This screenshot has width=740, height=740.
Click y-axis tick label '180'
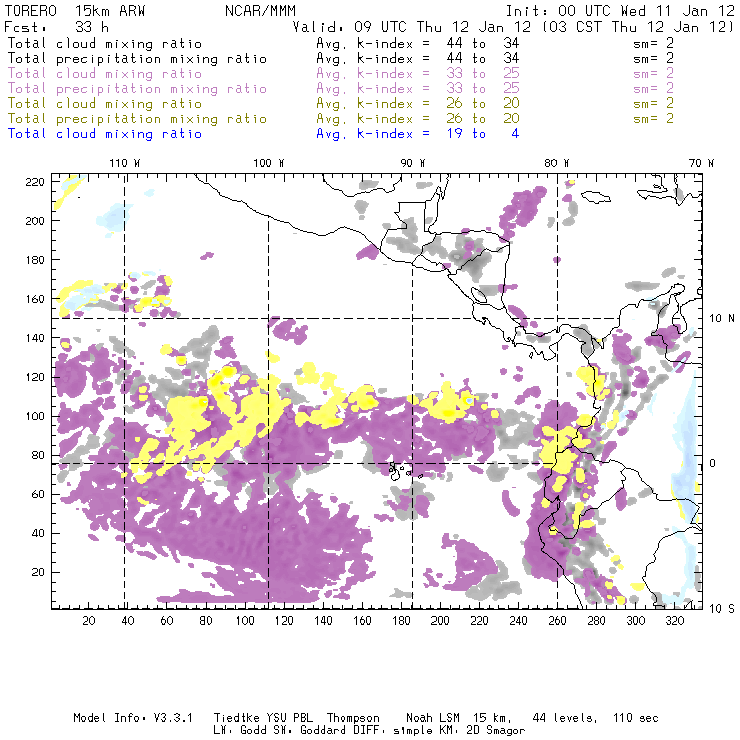click(34, 260)
